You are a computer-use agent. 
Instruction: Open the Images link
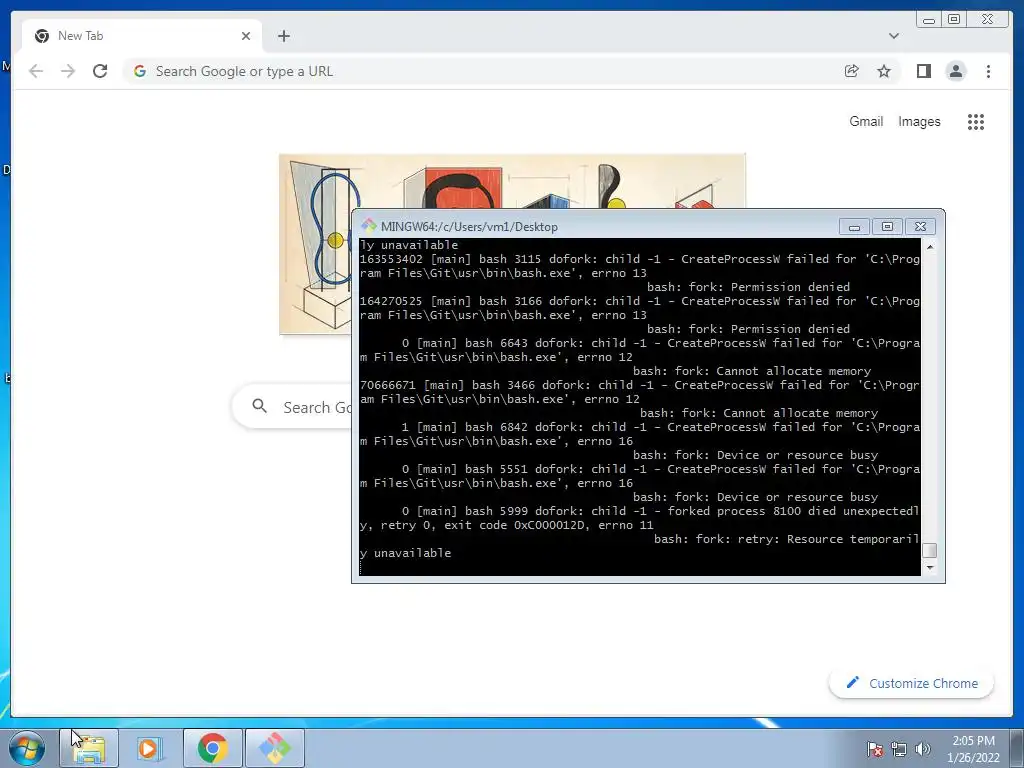pyautogui.click(x=919, y=121)
